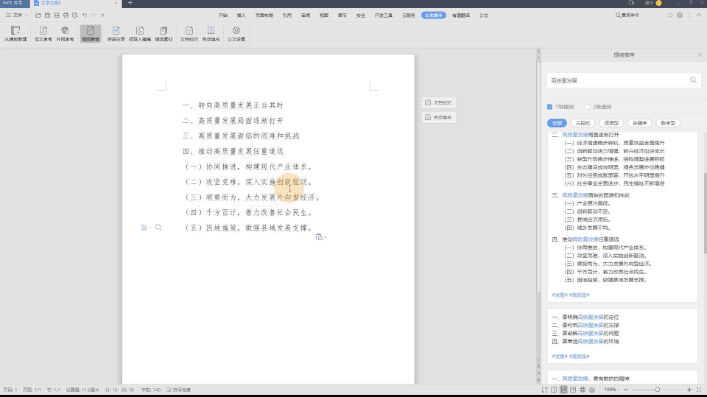Open the File menu dropdown

(17, 15)
